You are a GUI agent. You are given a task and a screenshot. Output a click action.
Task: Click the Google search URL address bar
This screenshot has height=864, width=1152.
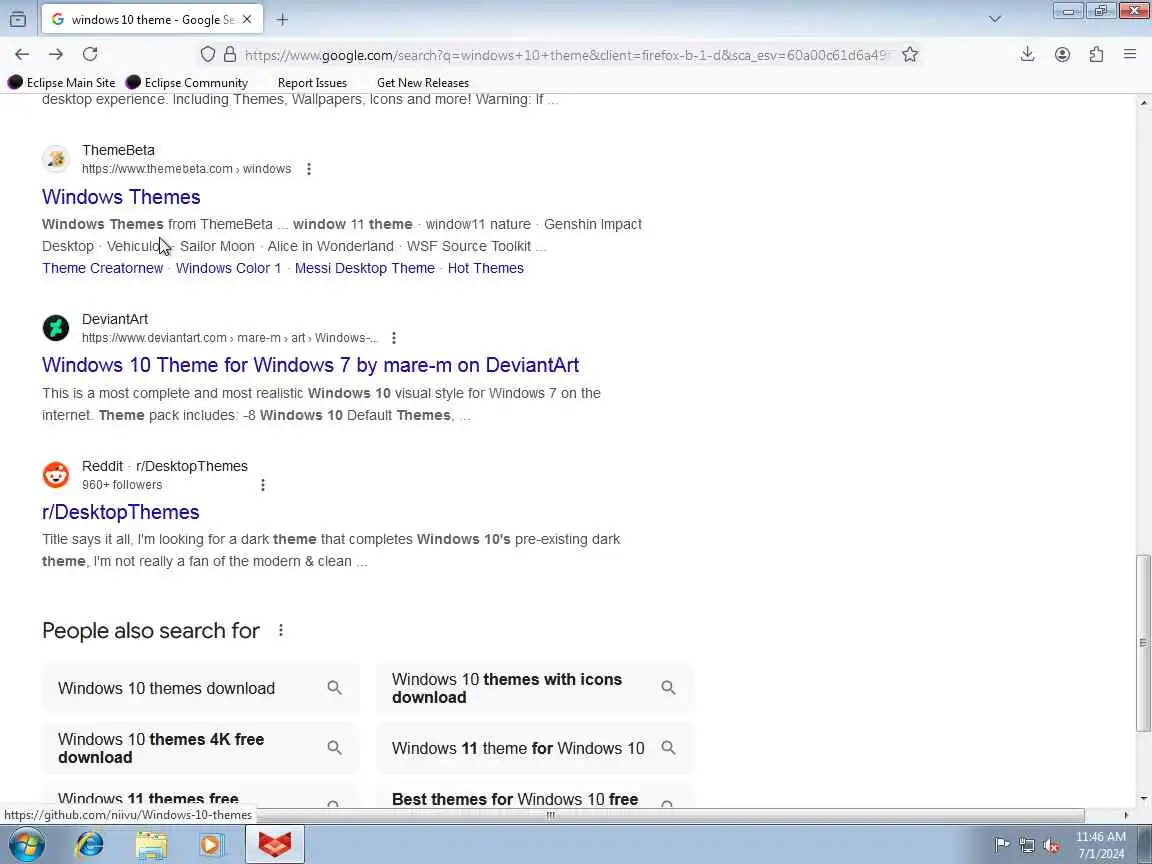tap(566, 55)
